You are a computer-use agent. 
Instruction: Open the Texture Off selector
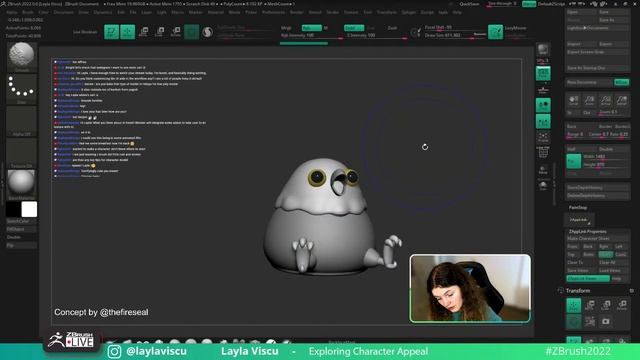click(22, 153)
